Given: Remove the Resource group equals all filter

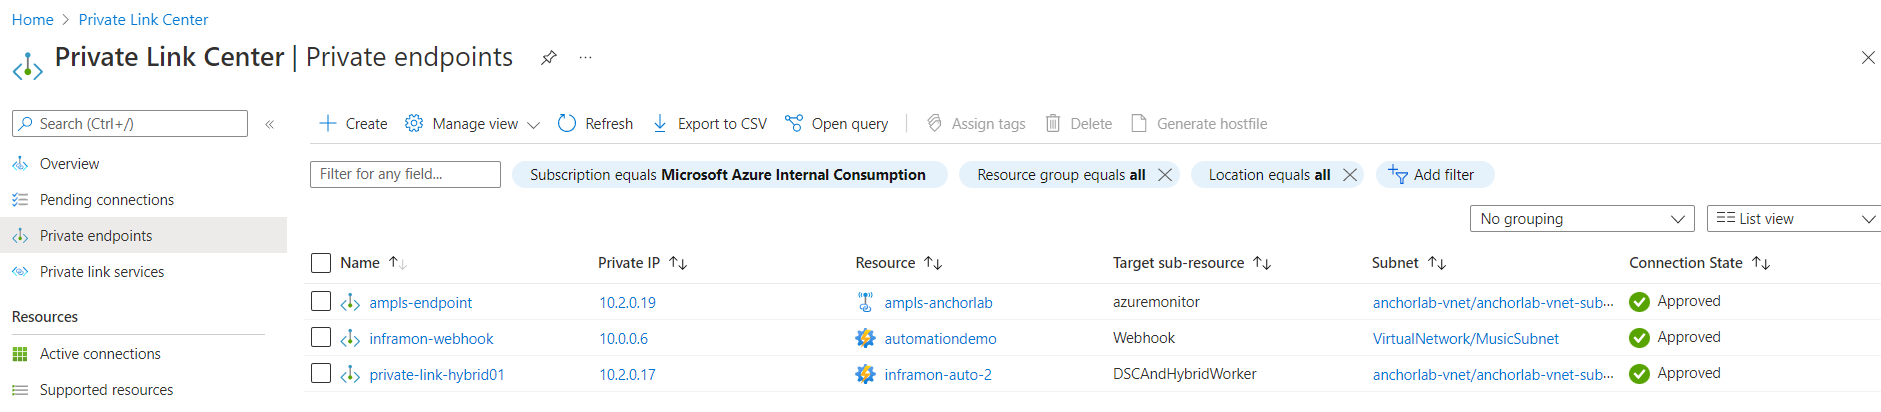Looking at the screenshot, I should tap(1164, 175).
